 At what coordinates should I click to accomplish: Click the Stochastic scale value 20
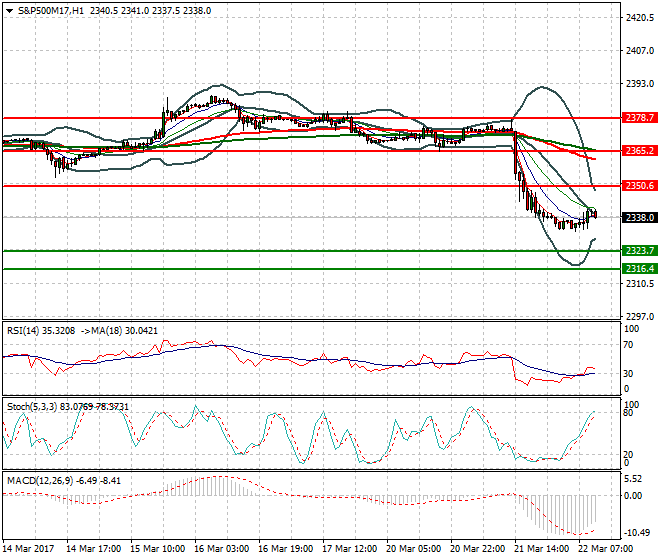pyautogui.click(x=628, y=455)
